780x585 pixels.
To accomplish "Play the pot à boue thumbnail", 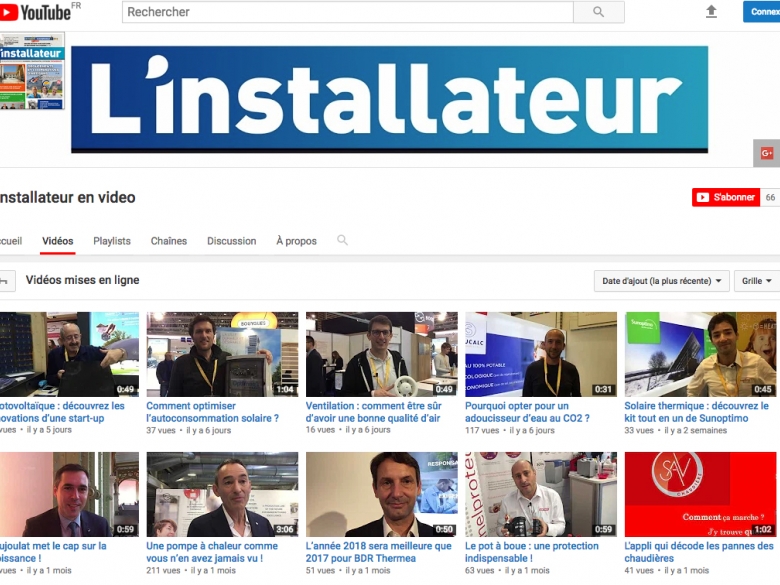I will click(x=541, y=494).
